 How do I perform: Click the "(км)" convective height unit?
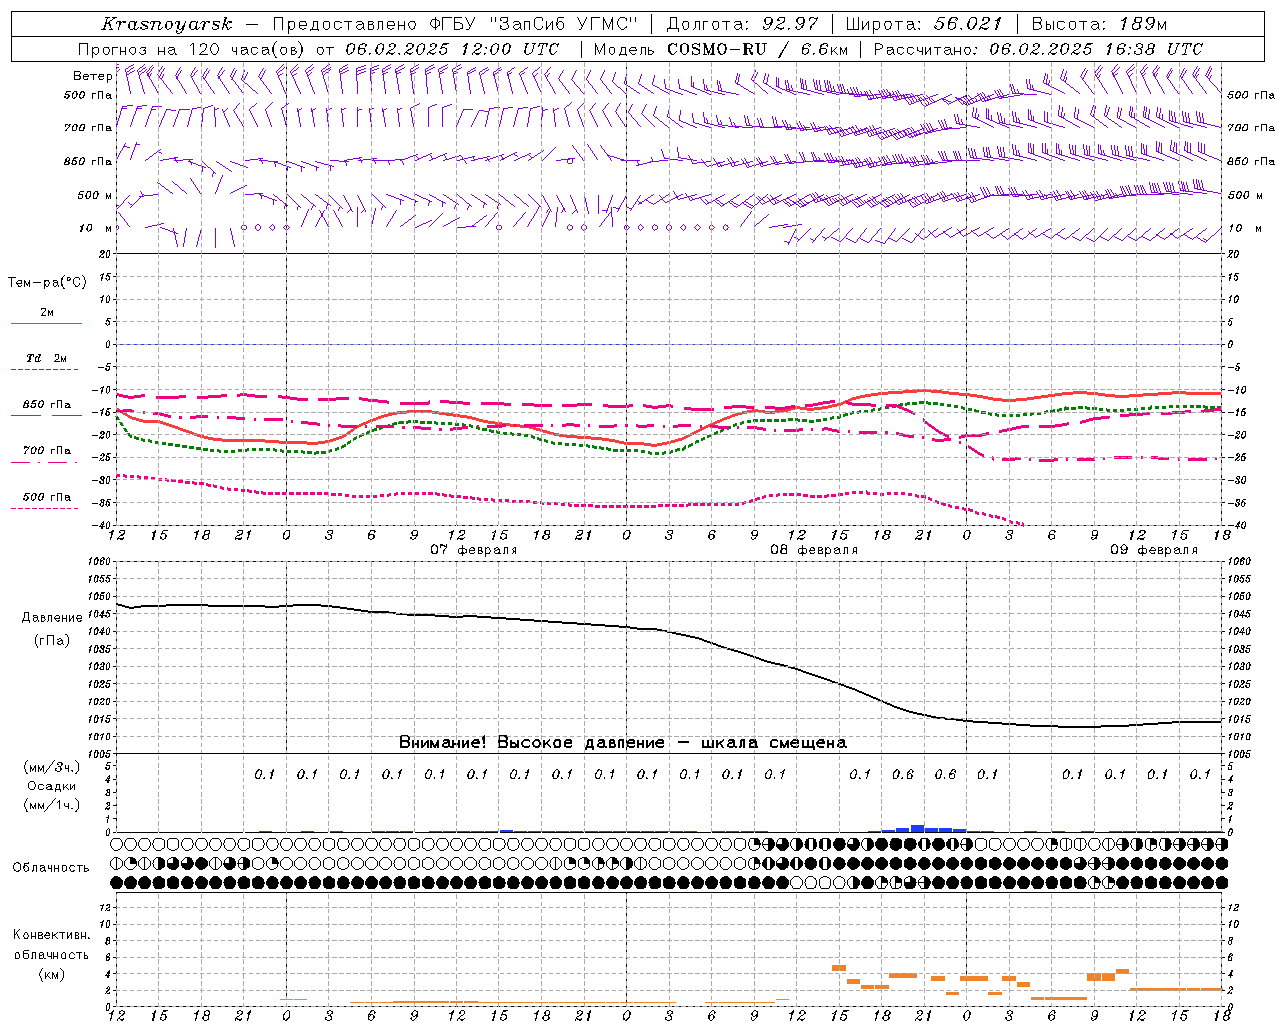51,974
